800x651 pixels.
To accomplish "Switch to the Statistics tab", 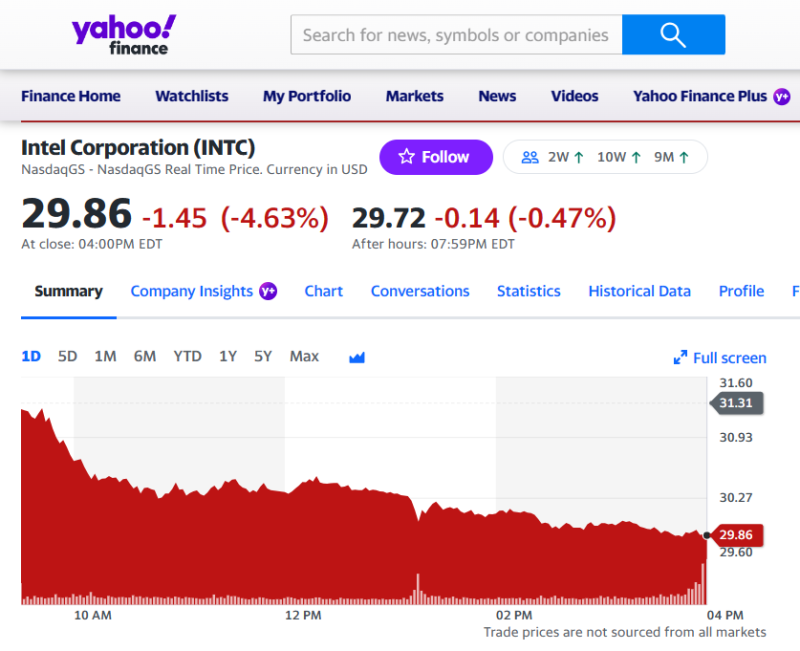I will click(528, 291).
